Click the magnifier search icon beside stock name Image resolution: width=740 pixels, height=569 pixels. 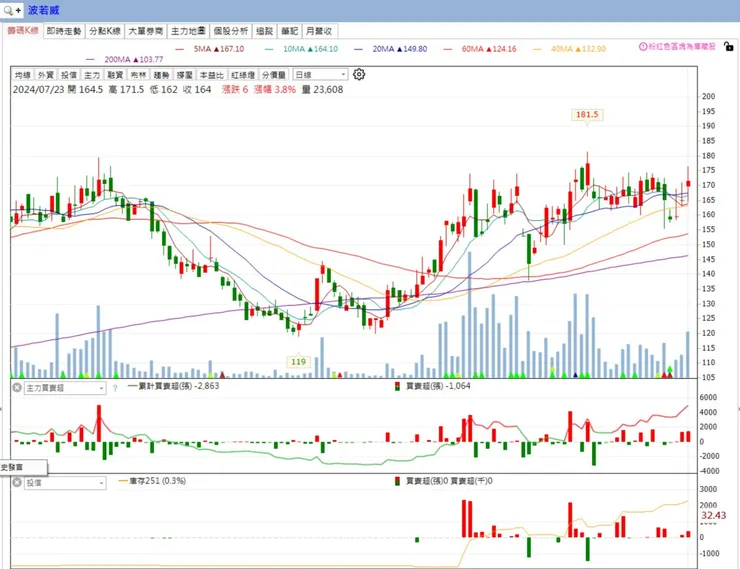9,10
